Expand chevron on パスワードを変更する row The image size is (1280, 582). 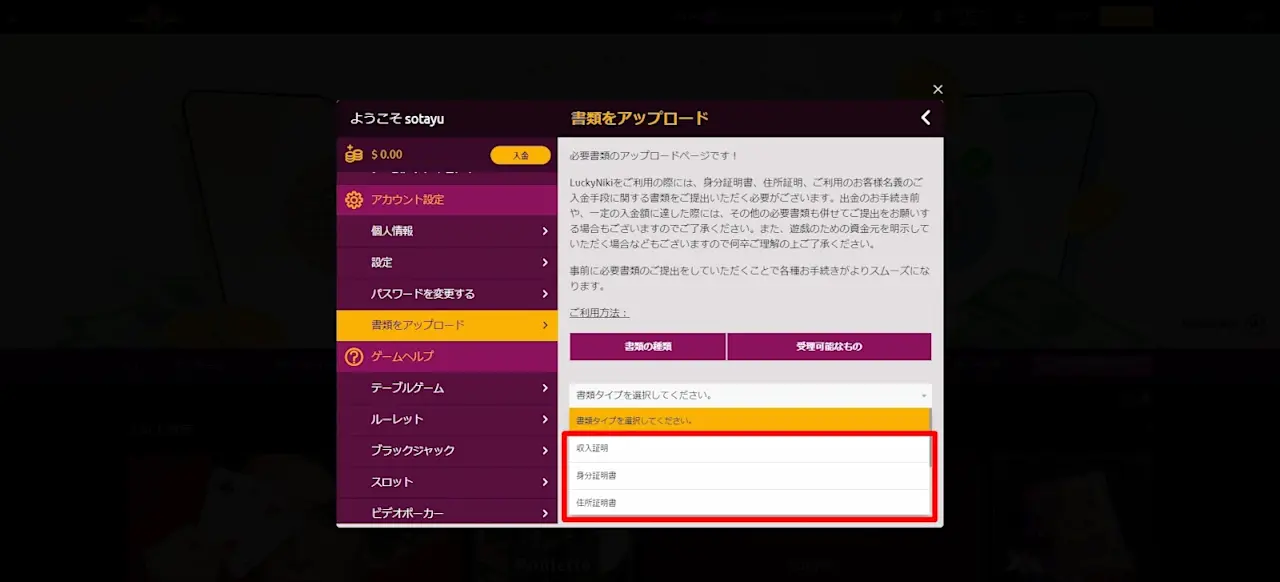pos(545,294)
